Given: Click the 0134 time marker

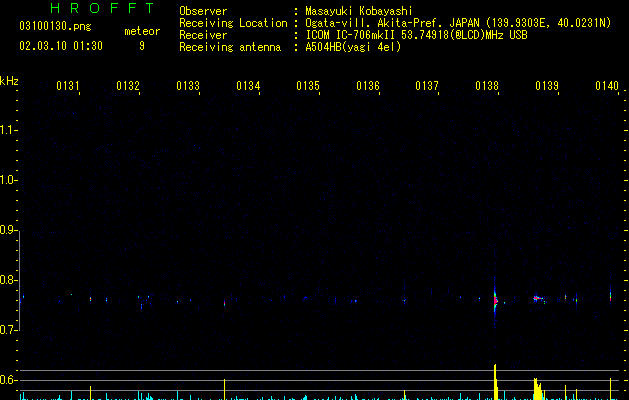Looking at the screenshot, I should point(248,86).
